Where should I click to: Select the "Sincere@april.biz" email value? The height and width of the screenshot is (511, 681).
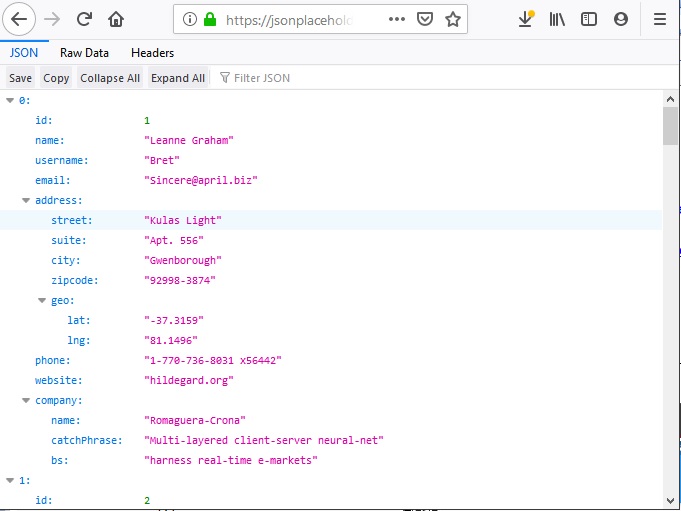[201, 181]
